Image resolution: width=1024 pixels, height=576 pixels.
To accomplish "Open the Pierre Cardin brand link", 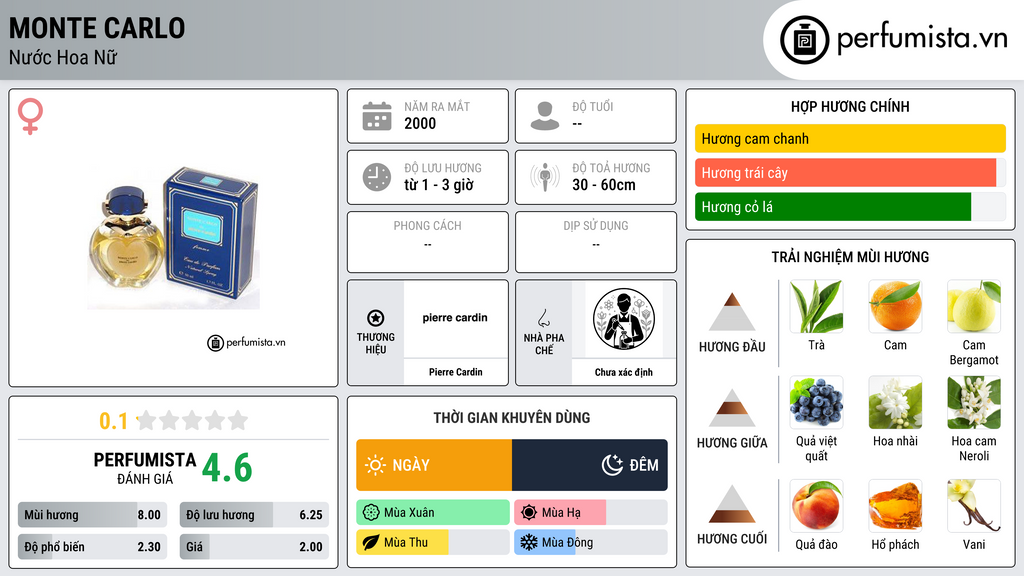I will coord(455,372).
